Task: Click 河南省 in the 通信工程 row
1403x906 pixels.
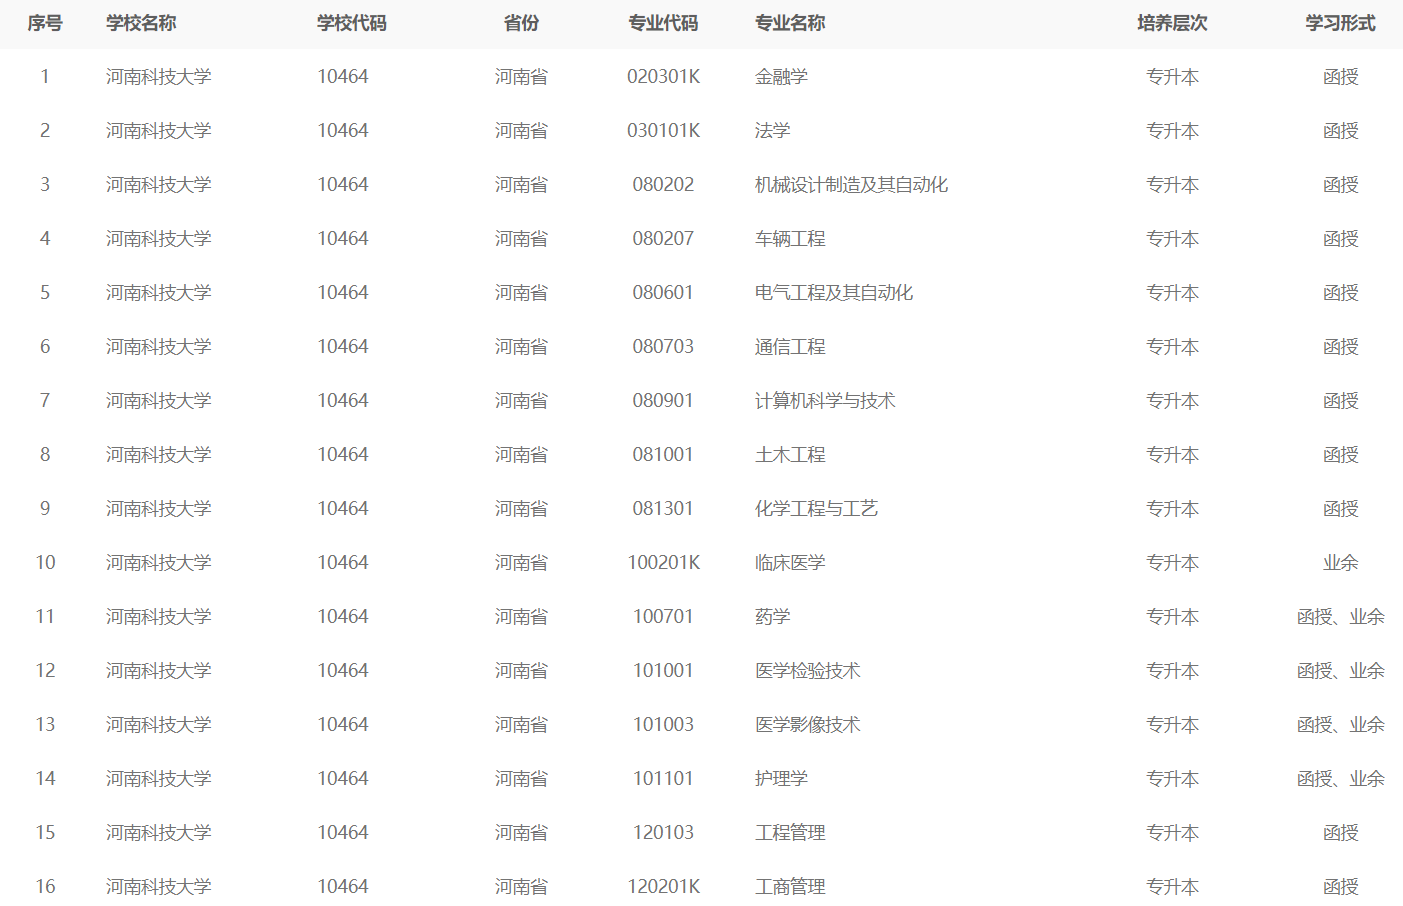Action: pos(521,347)
